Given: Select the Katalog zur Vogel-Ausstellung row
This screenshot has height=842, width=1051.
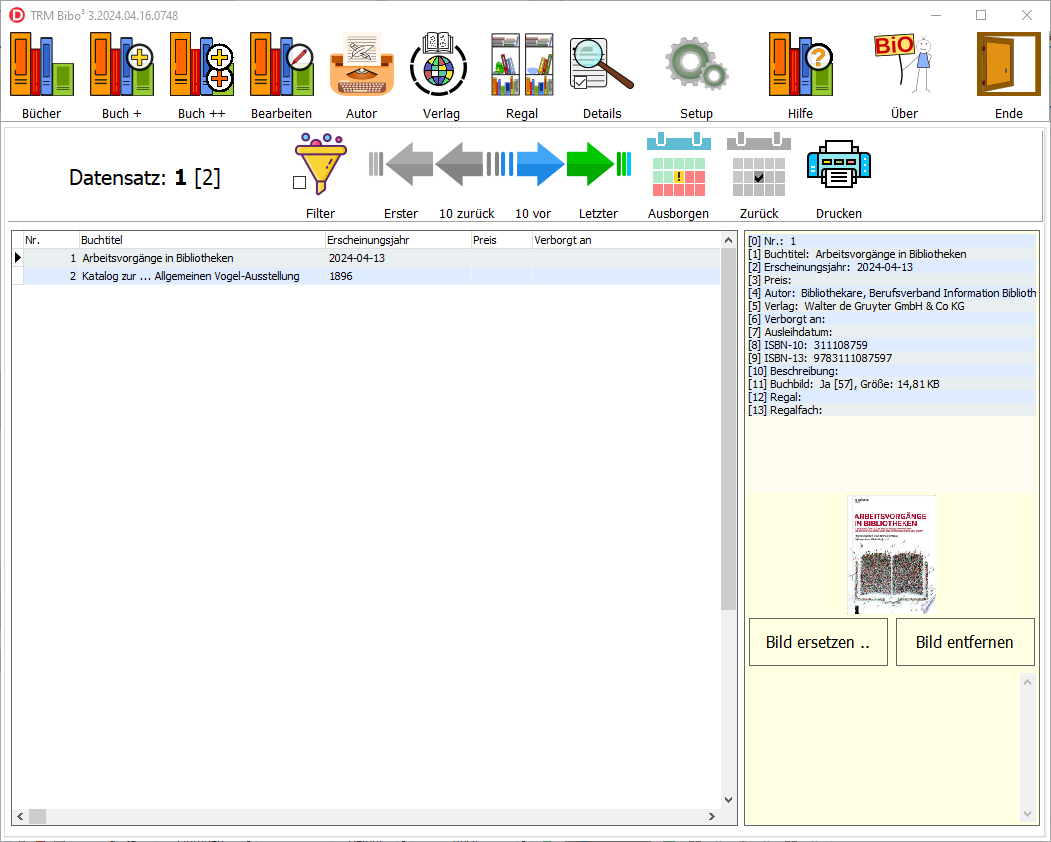Looking at the screenshot, I should 190,276.
